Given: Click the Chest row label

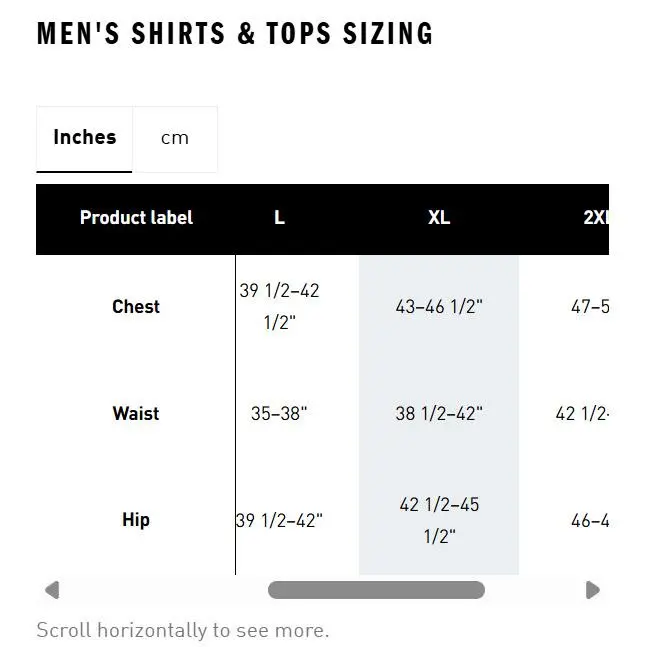Looking at the screenshot, I should (x=136, y=307).
